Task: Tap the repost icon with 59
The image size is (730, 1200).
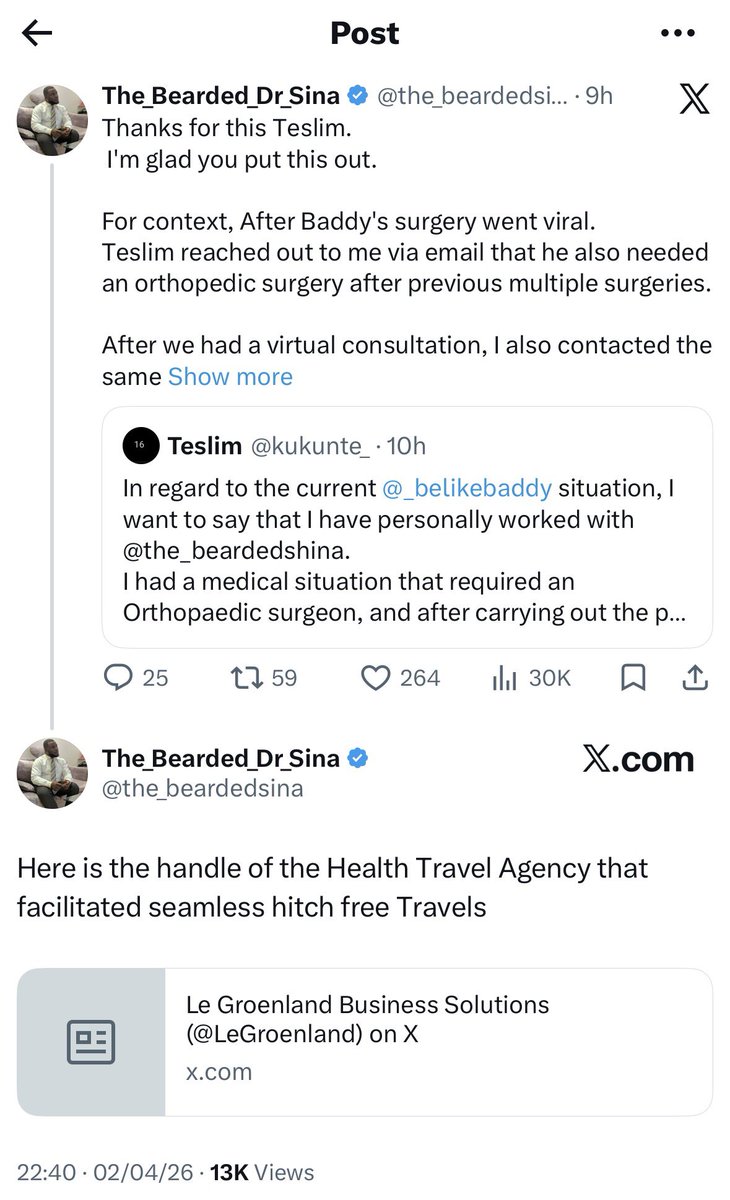Action: pos(242,678)
